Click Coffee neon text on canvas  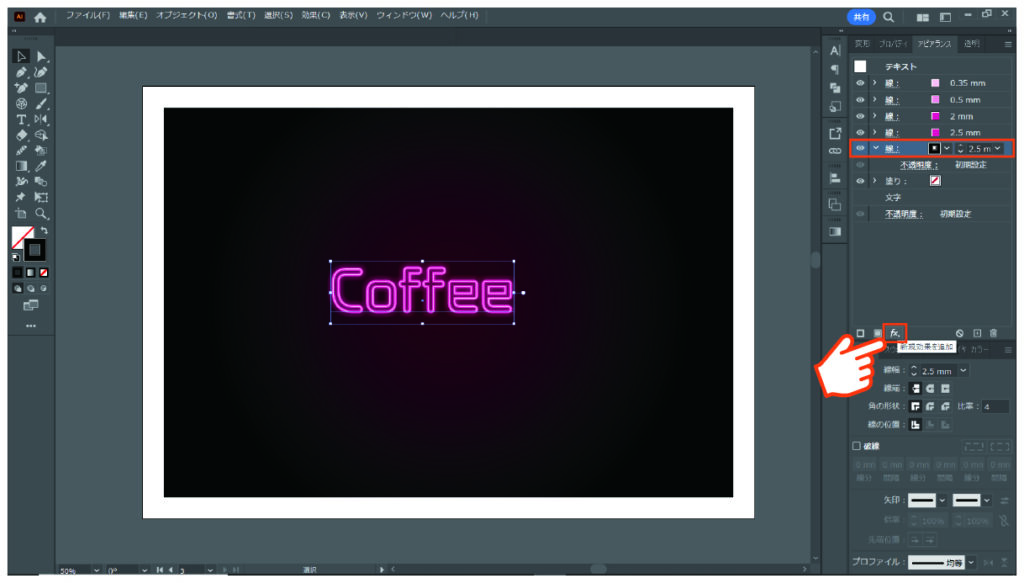pyautogui.click(x=422, y=292)
